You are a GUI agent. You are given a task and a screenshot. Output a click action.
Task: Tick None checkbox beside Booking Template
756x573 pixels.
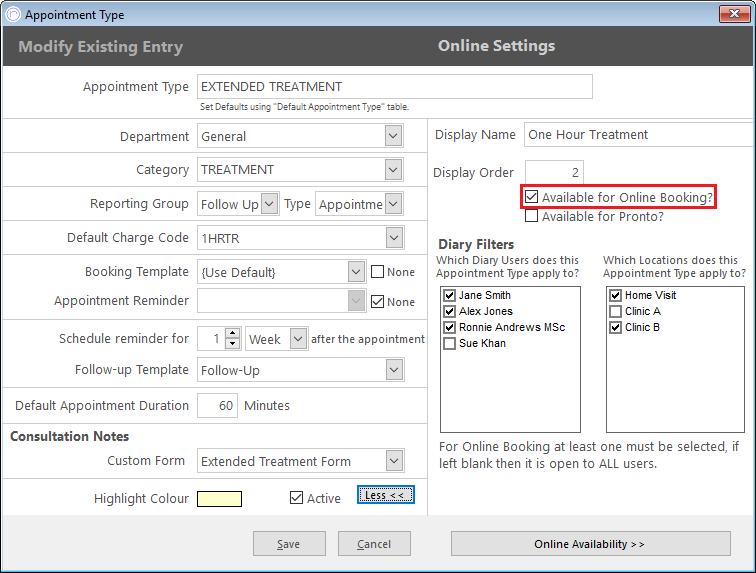click(x=378, y=272)
